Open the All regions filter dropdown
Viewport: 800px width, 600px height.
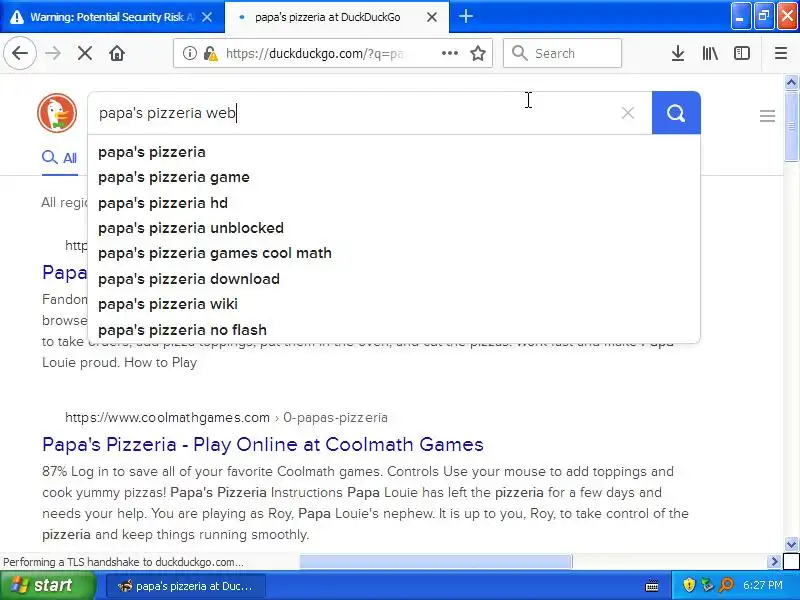pyautogui.click(x=64, y=203)
